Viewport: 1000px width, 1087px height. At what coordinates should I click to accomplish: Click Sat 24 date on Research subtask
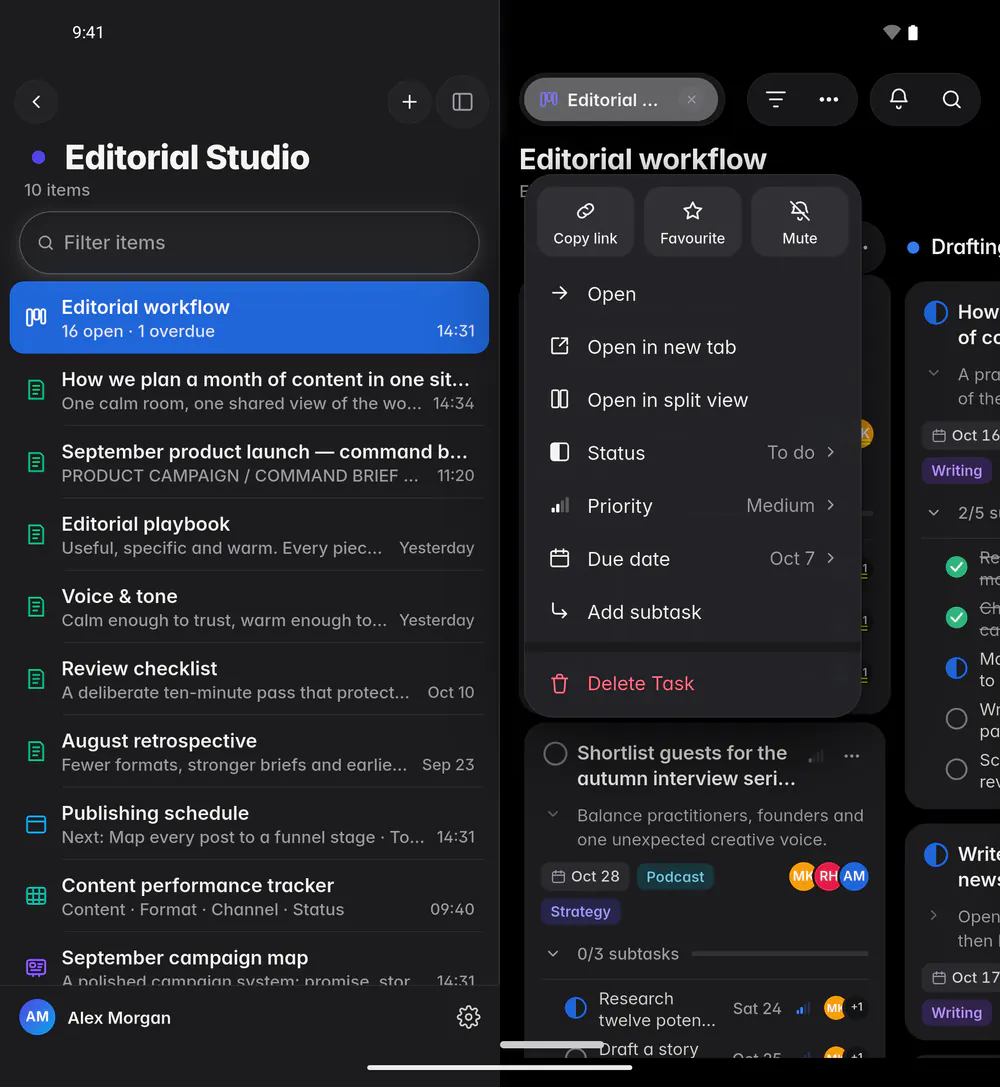tap(757, 1009)
